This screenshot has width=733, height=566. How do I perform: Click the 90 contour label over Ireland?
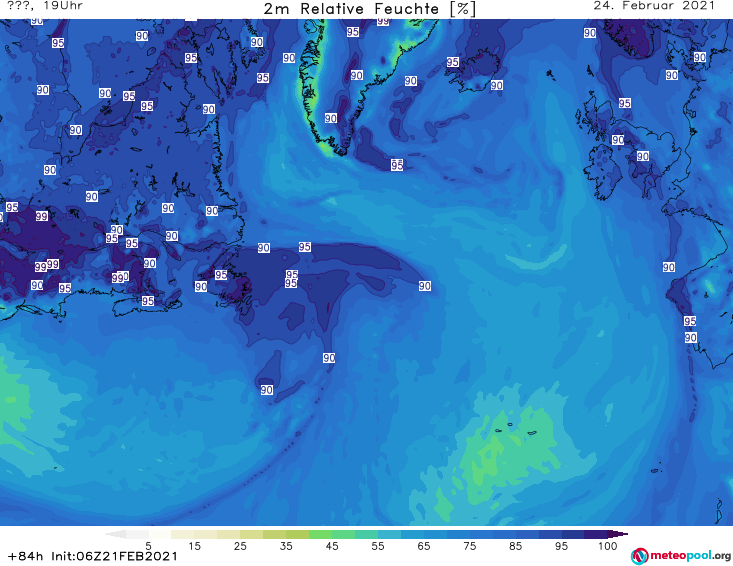point(618,139)
